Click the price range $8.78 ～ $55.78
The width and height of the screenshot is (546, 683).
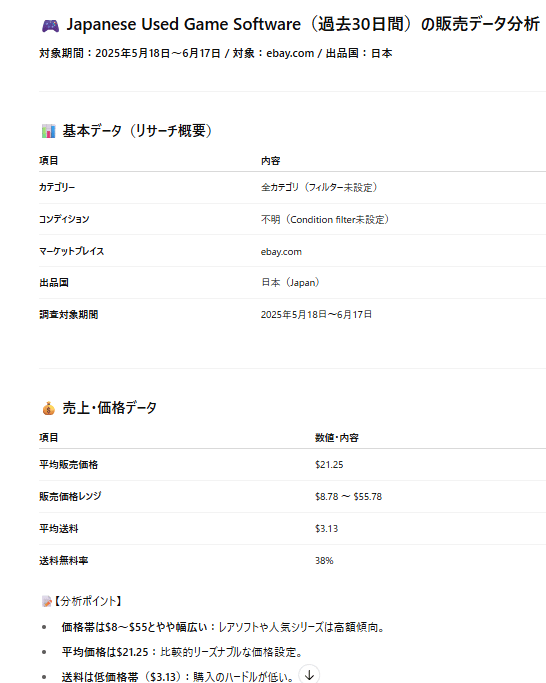coord(348,497)
